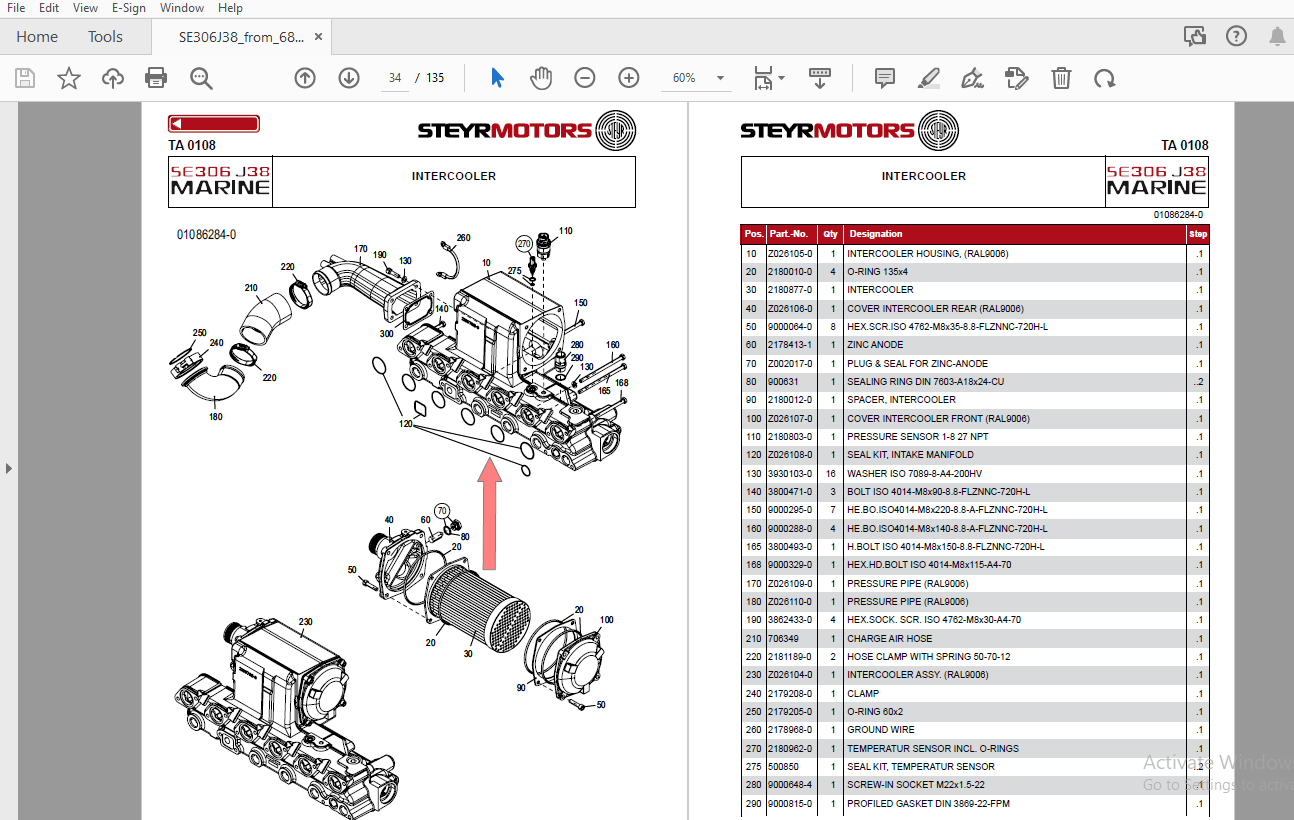Click the SEAL KIT, INTAKE MANIFOLD entry
The height and width of the screenshot is (820, 1294).
(910, 455)
